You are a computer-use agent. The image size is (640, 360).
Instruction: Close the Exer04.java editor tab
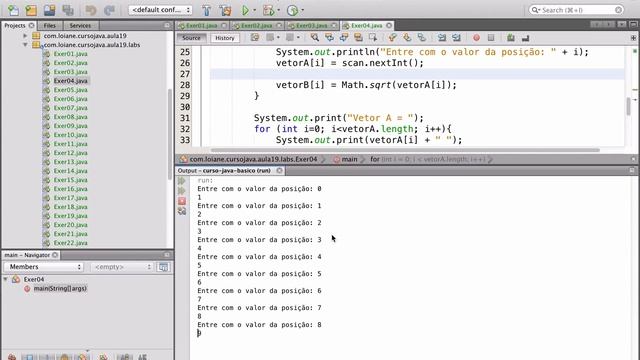point(389,25)
